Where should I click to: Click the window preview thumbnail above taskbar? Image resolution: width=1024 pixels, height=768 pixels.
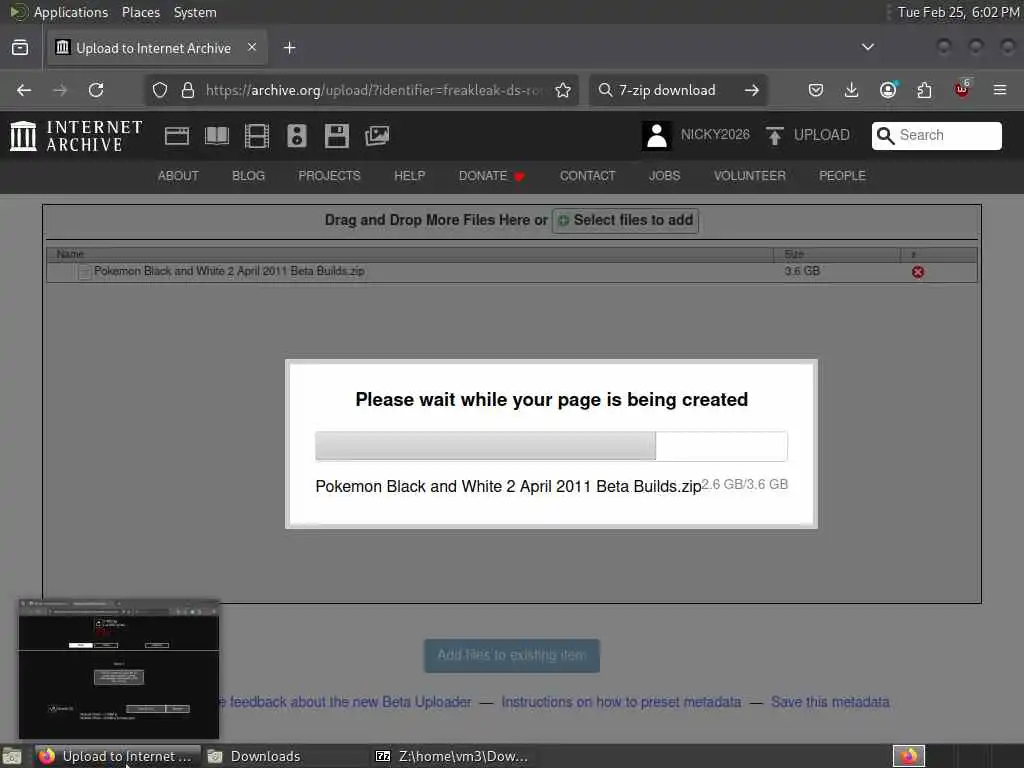pyautogui.click(x=119, y=669)
